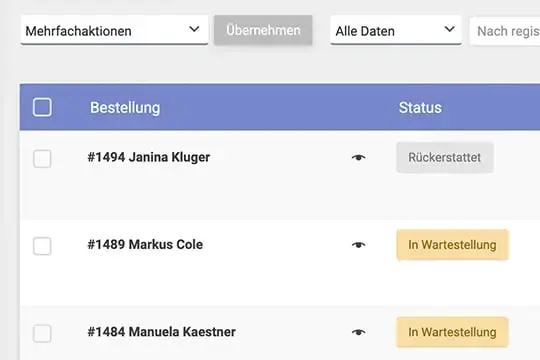Viewport: 540px width, 360px height.
Task: Open the Mehrfachaktionen dropdown
Action: tap(114, 30)
